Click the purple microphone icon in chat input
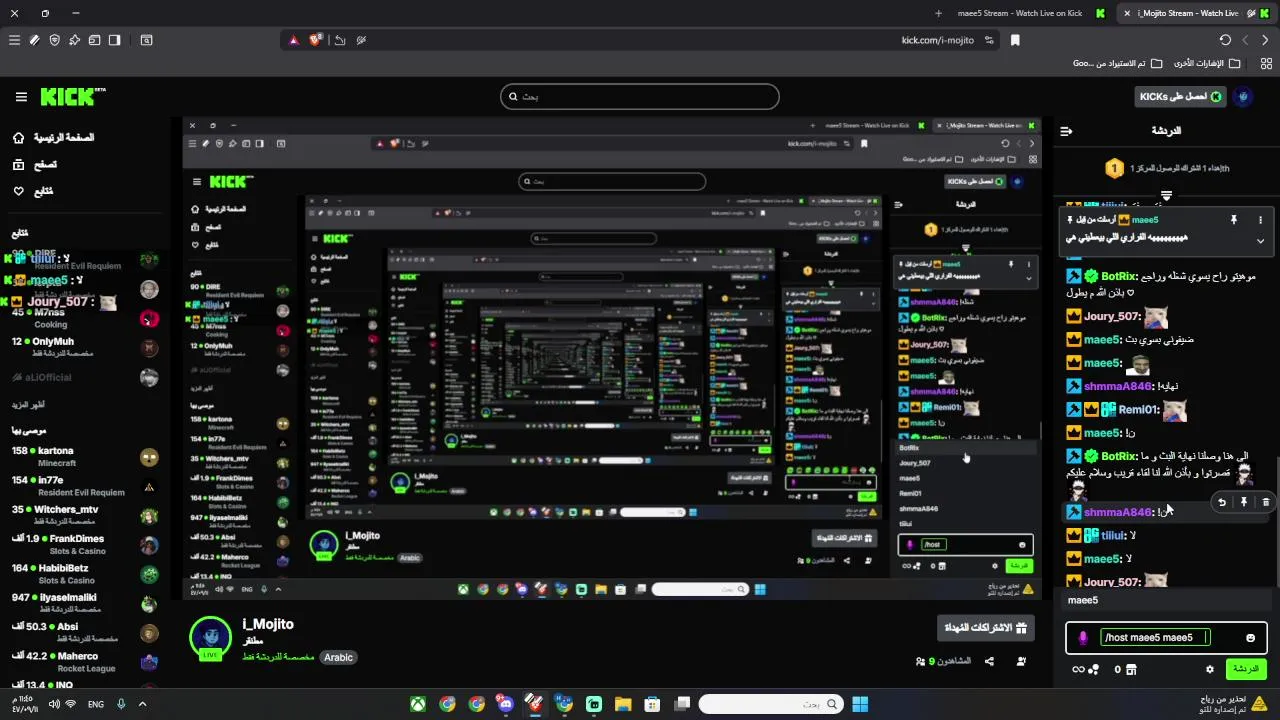The height and width of the screenshot is (720, 1280). click(x=1083, y=638)
